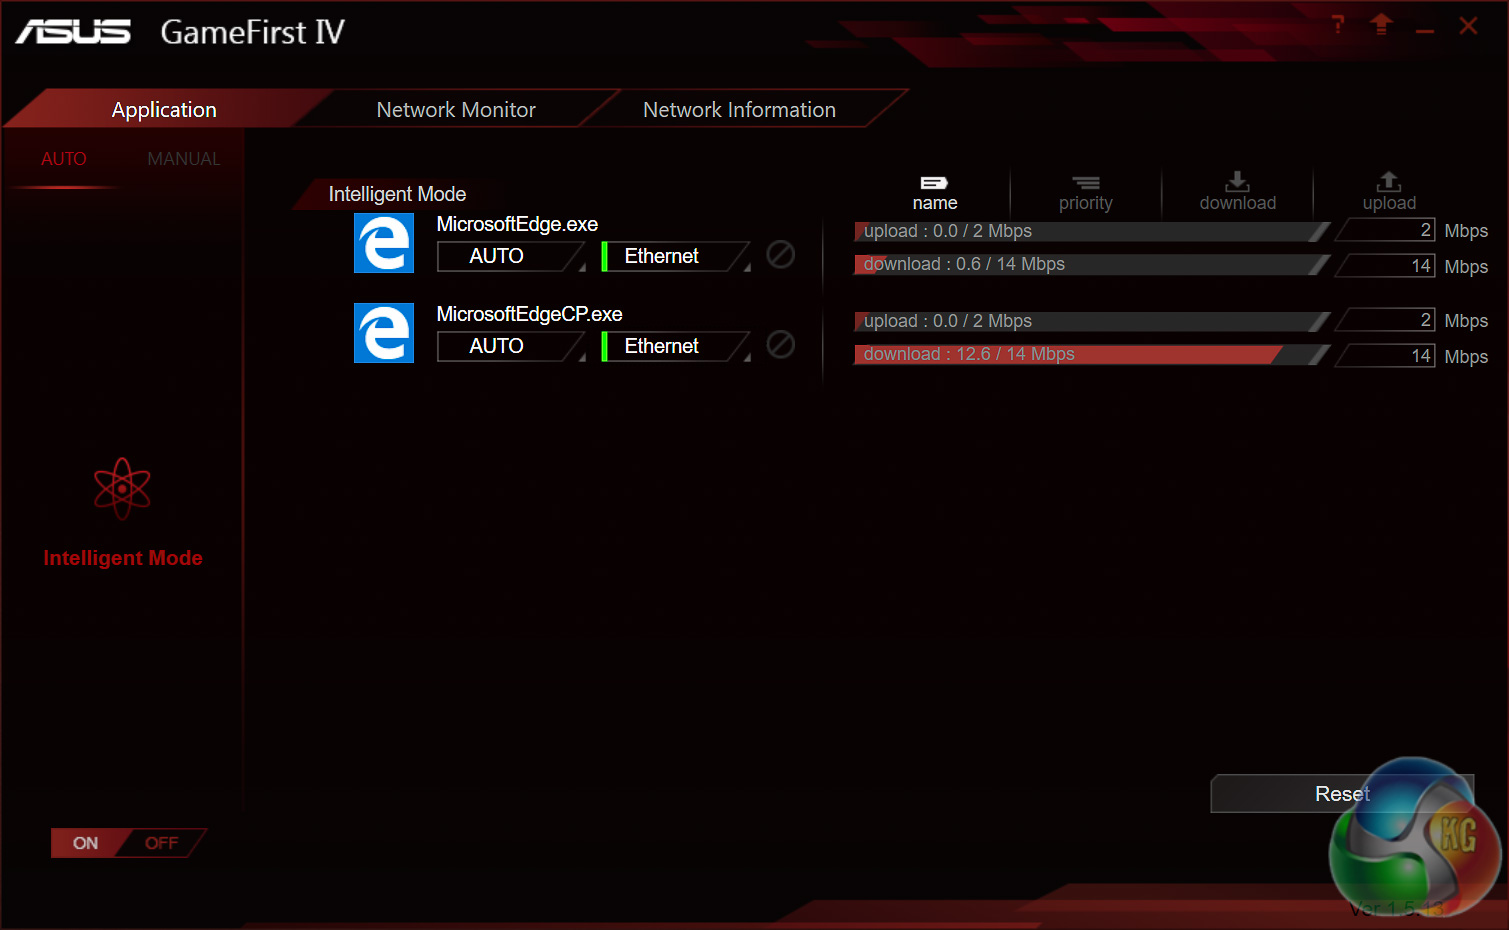This screenshot has width=1509, height=930.
Task: Edit MicrosoftEdge.exe download limit field
Action: pyautogui.click(x=1385, y=266)
